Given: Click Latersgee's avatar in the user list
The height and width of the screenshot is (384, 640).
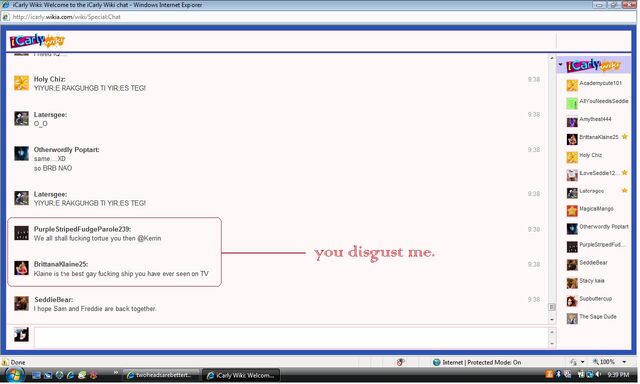Looking at the screenshot, I should [572, 193].
